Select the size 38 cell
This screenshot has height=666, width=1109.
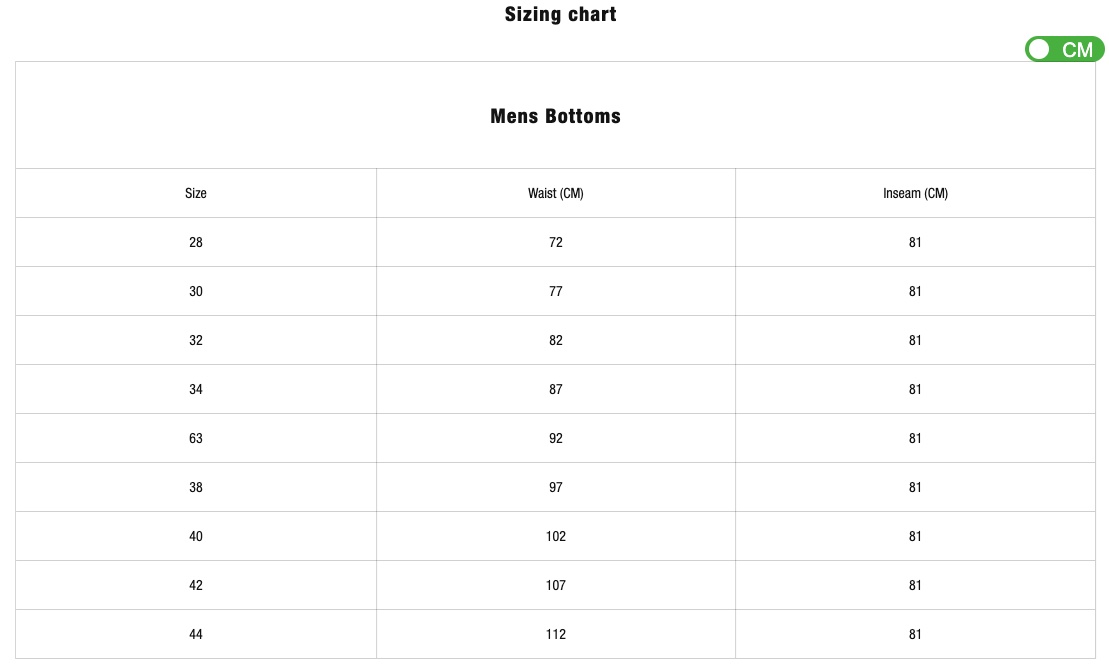pyautogui.click(x=196, y=487)
